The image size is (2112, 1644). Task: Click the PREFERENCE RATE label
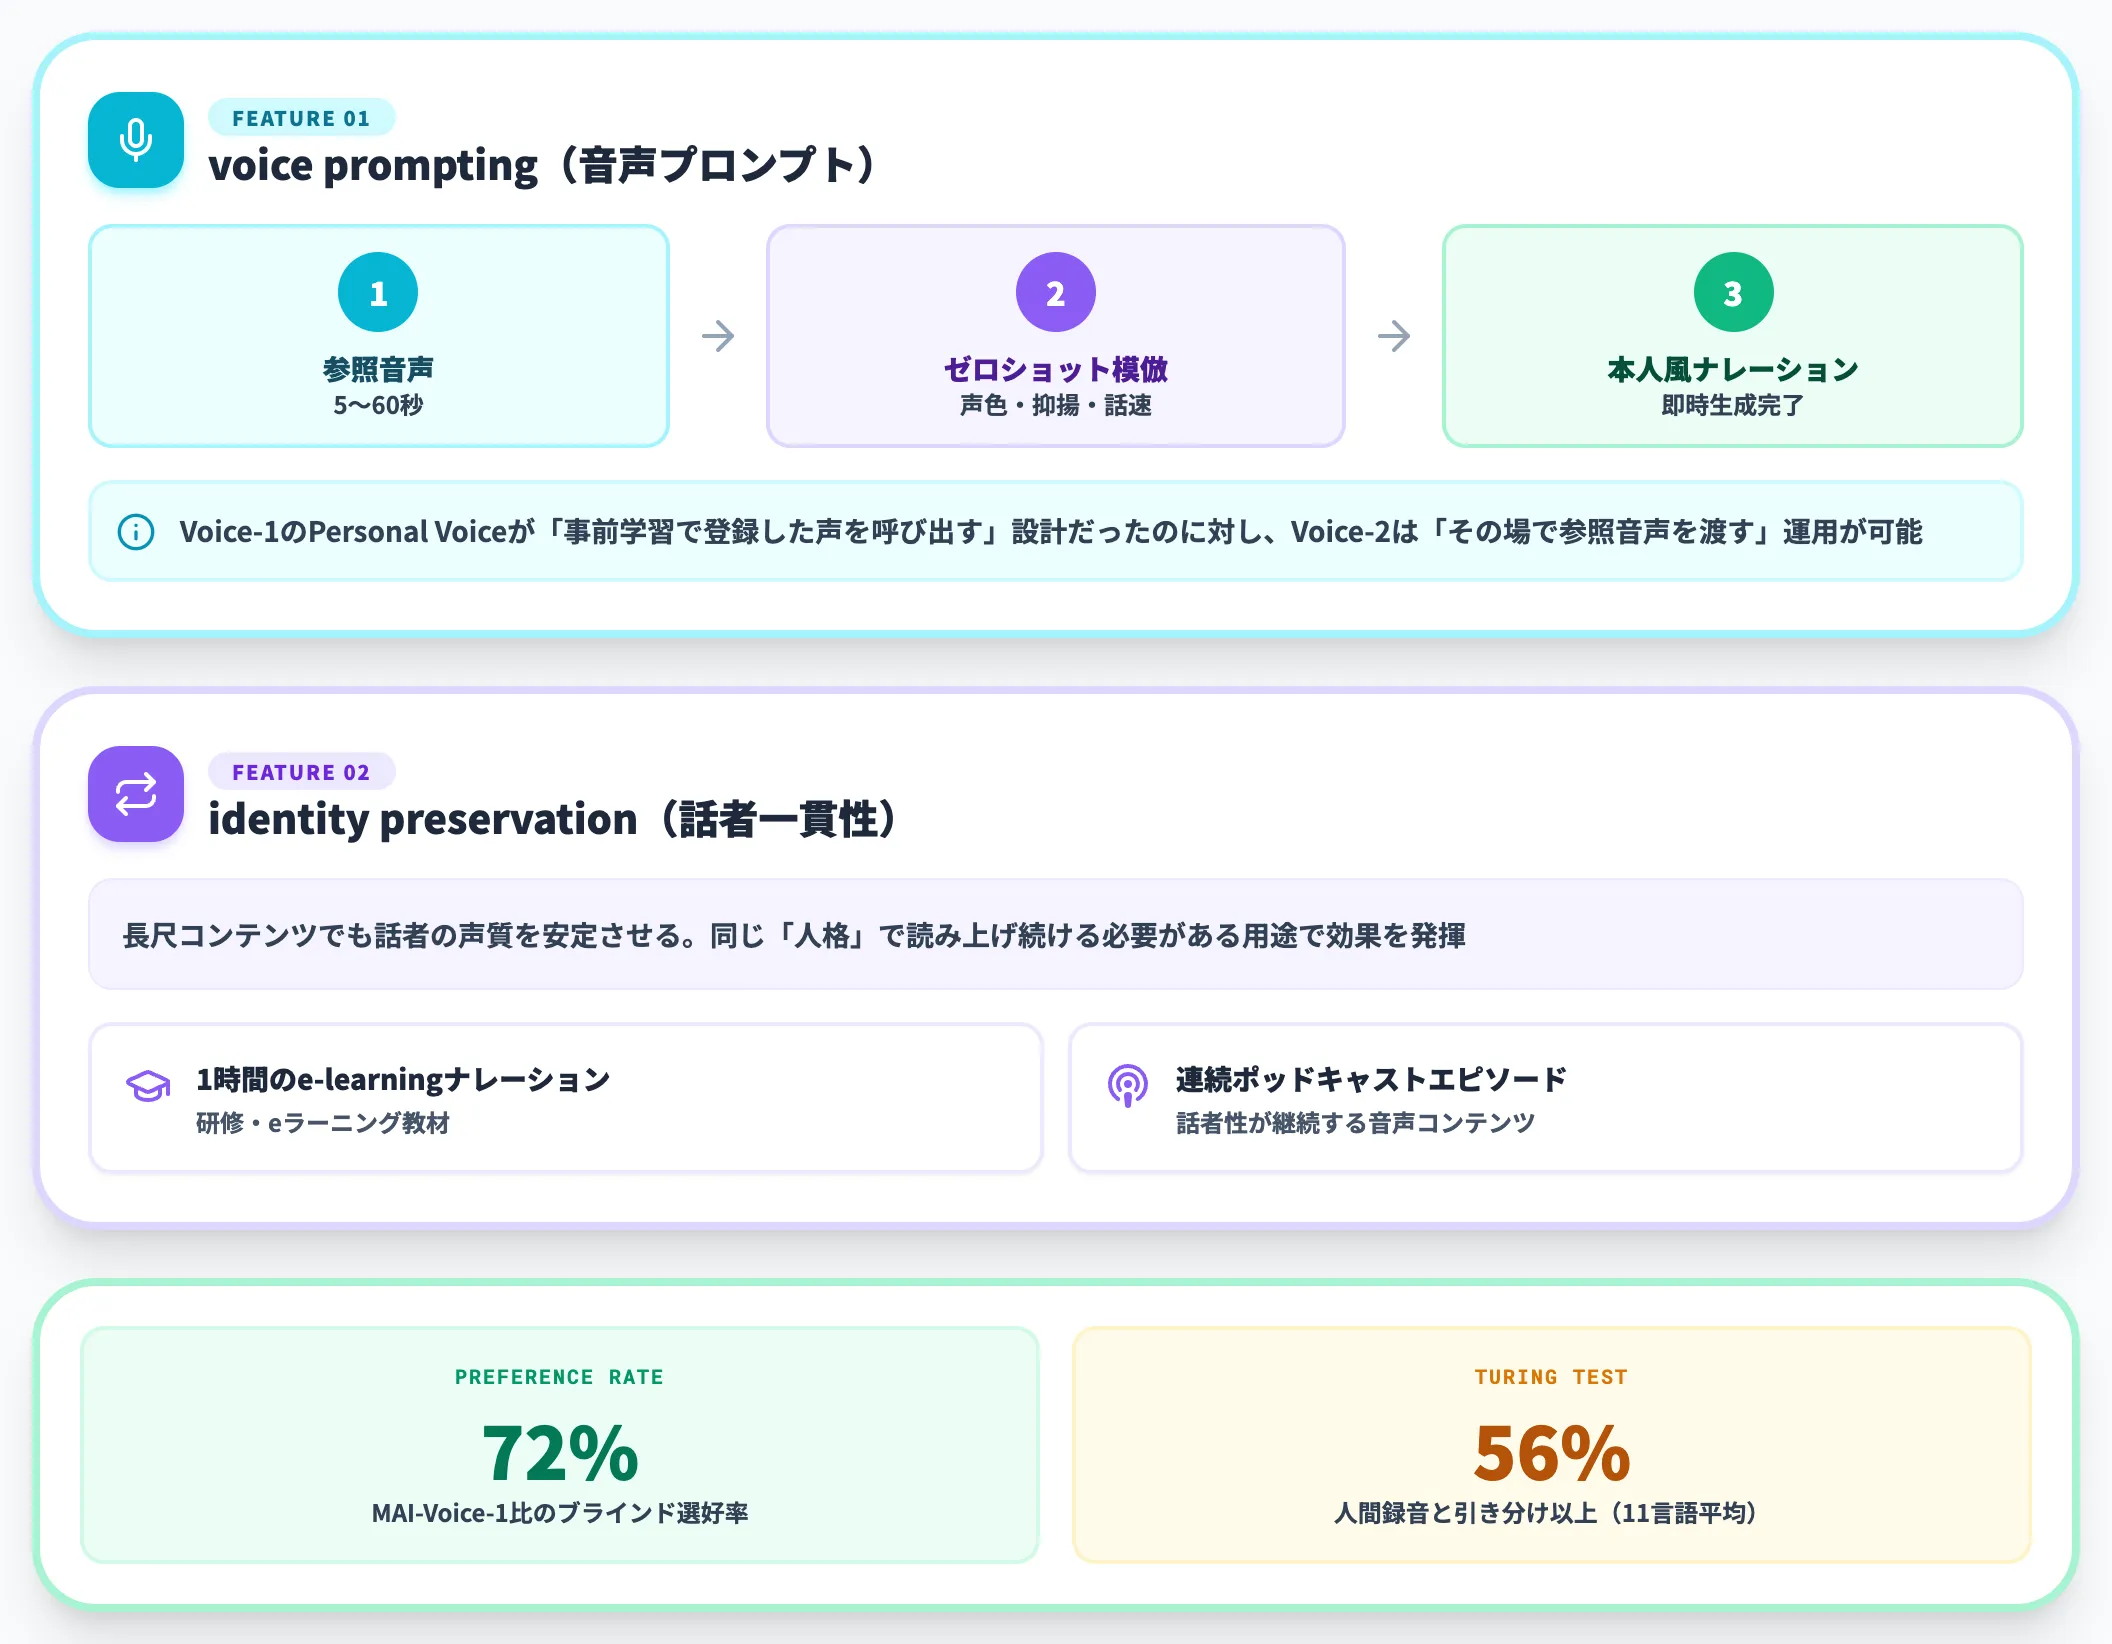click(x=559, y=1377)
